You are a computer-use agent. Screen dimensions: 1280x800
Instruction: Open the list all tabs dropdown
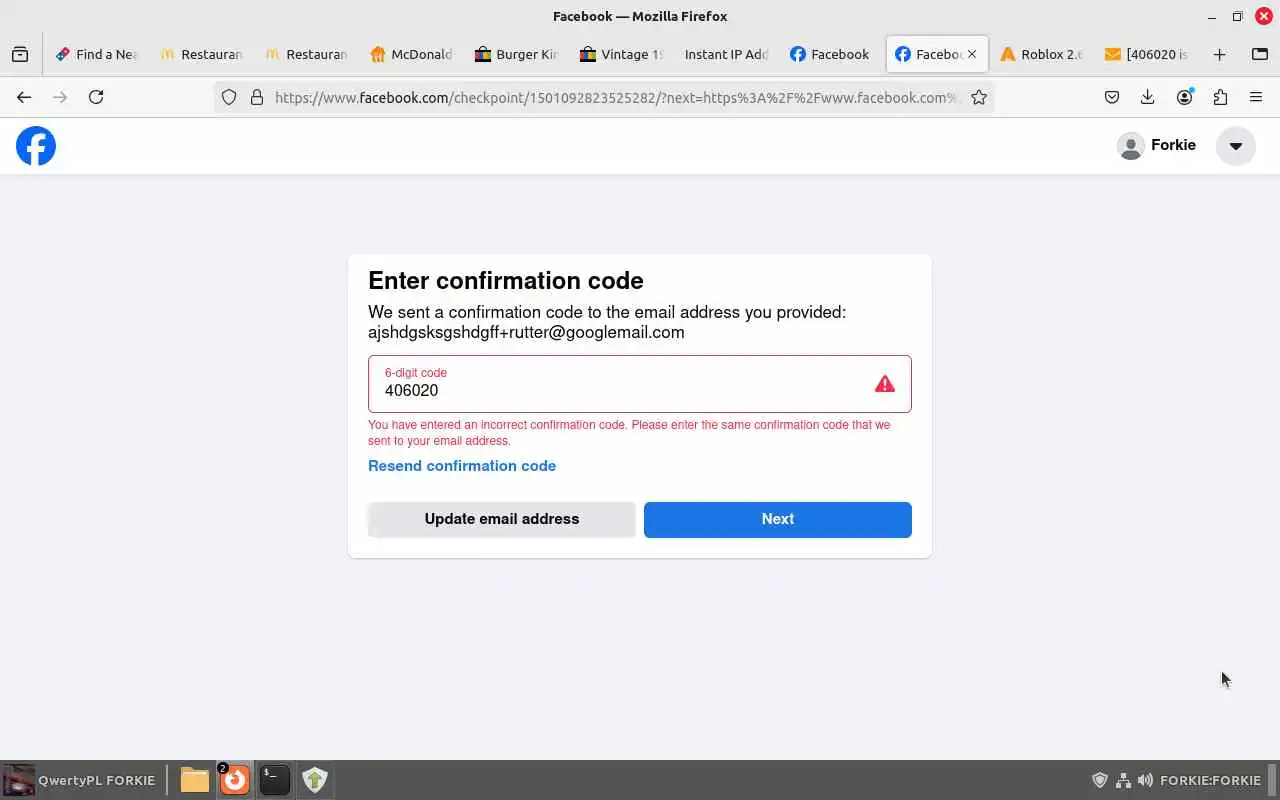(1260, 54)
